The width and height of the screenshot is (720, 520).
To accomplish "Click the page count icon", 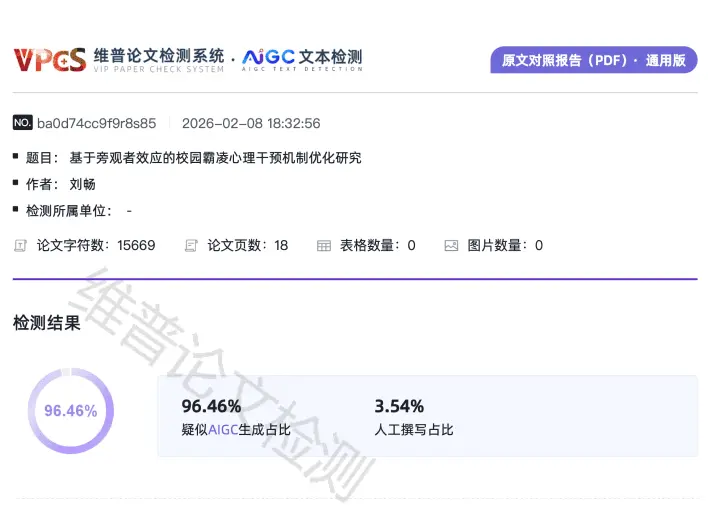I will tap(191, 246).
